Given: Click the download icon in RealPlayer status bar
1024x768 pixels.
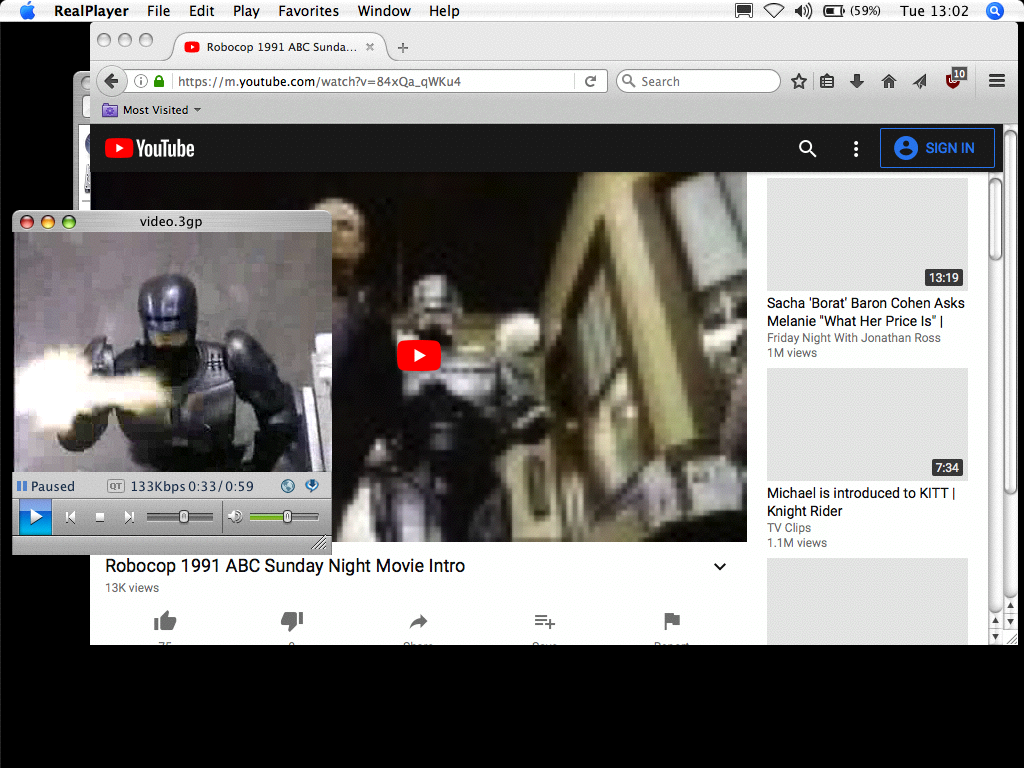Looking at the screenshot, I should click(312, 486).
